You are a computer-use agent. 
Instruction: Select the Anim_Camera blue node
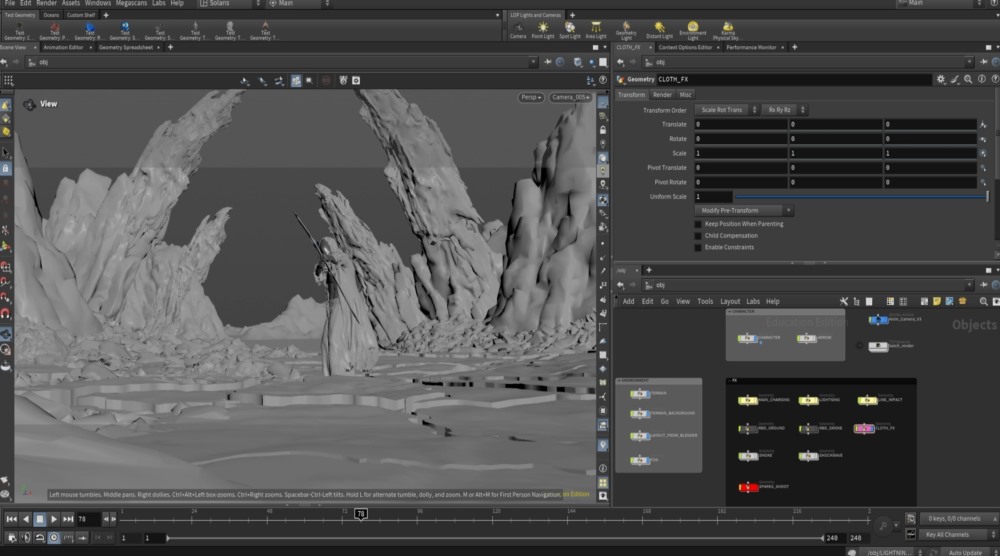point(878,319)
